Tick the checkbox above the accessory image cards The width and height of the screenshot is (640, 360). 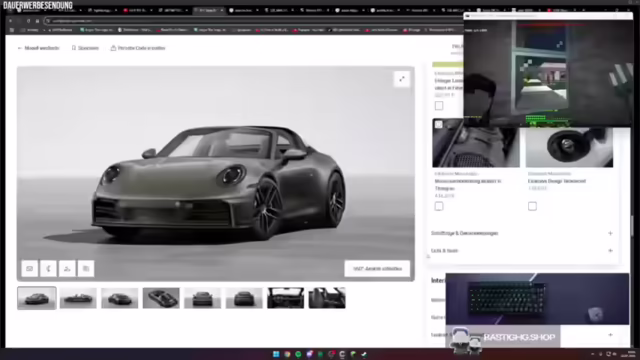pyautogui.click(x=439, y=106)
